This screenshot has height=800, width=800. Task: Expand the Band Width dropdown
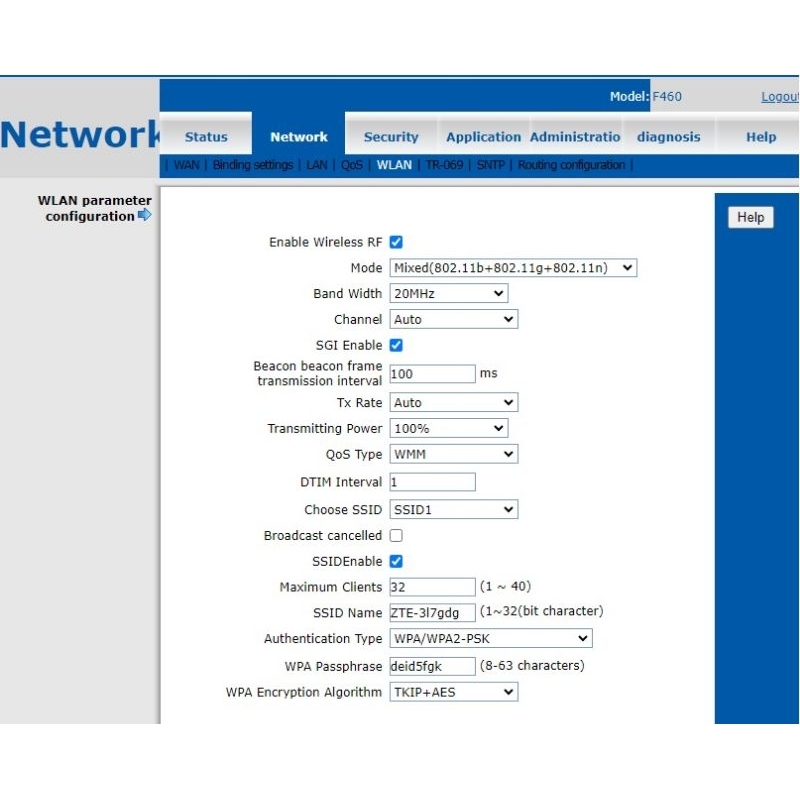click(x=448, y=294)
